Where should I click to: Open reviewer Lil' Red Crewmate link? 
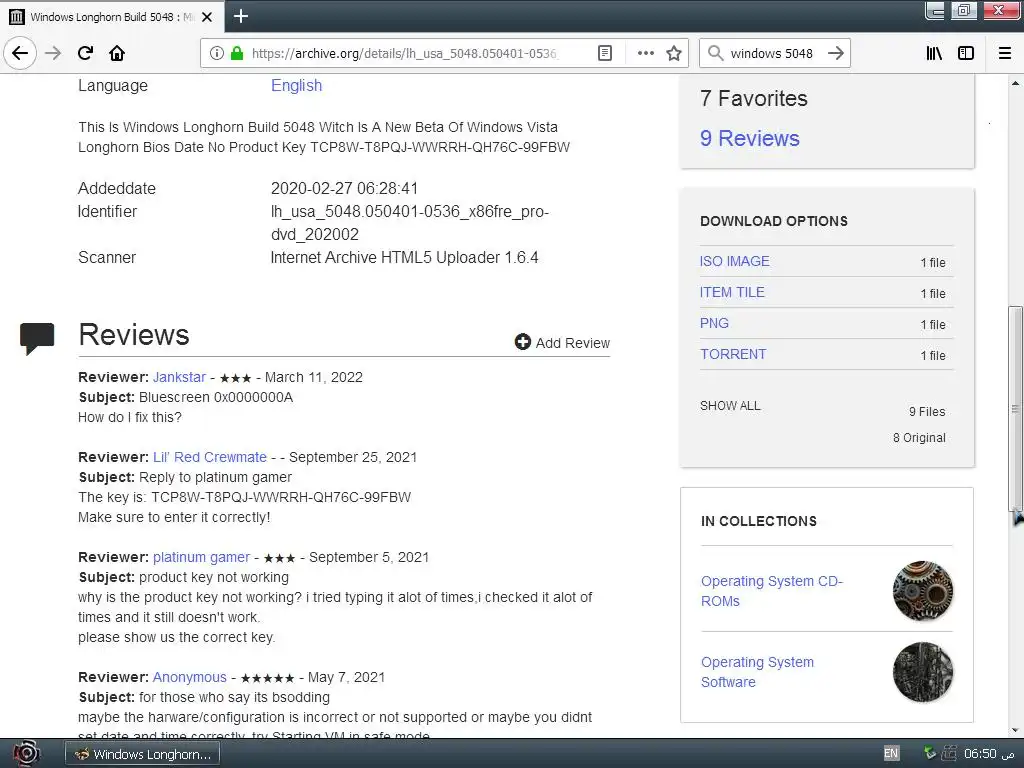pyautogui.click(x=210, y=457)
